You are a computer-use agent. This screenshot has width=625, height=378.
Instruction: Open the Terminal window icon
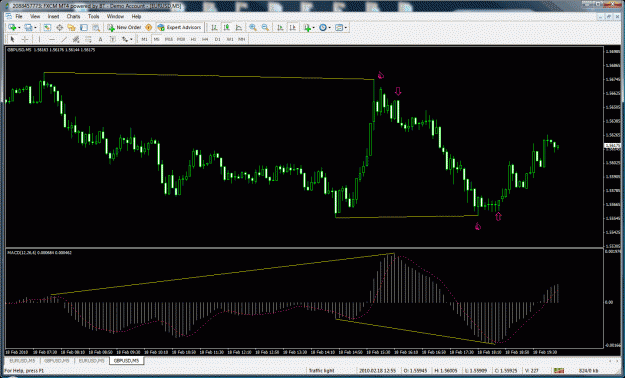tap(84, 28)
